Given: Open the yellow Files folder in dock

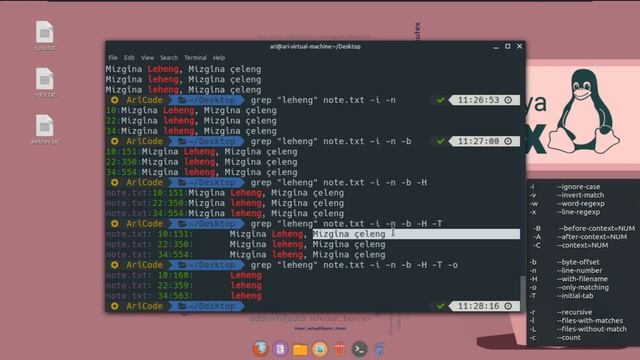Looking at the screenshot, I should tap(300, 349).
